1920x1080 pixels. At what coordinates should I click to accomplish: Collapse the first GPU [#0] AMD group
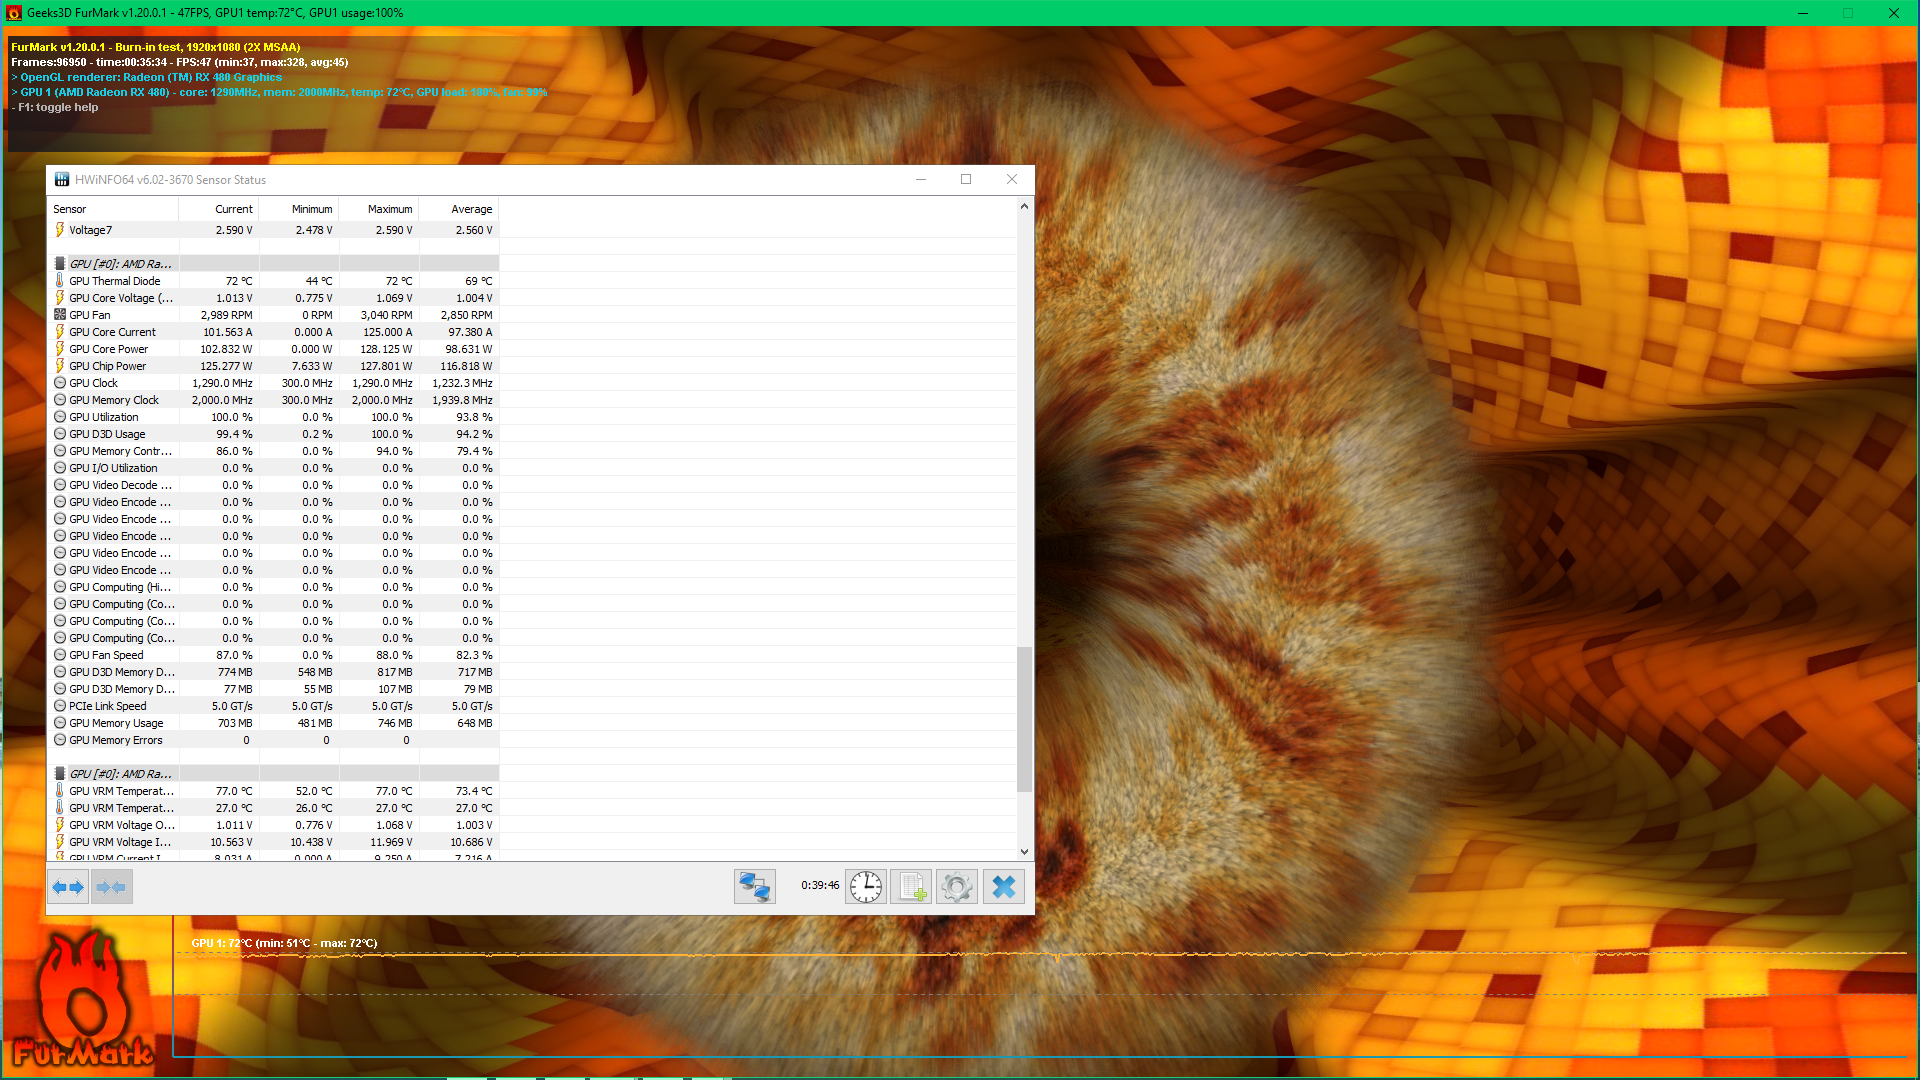click(x=120, y=264)
